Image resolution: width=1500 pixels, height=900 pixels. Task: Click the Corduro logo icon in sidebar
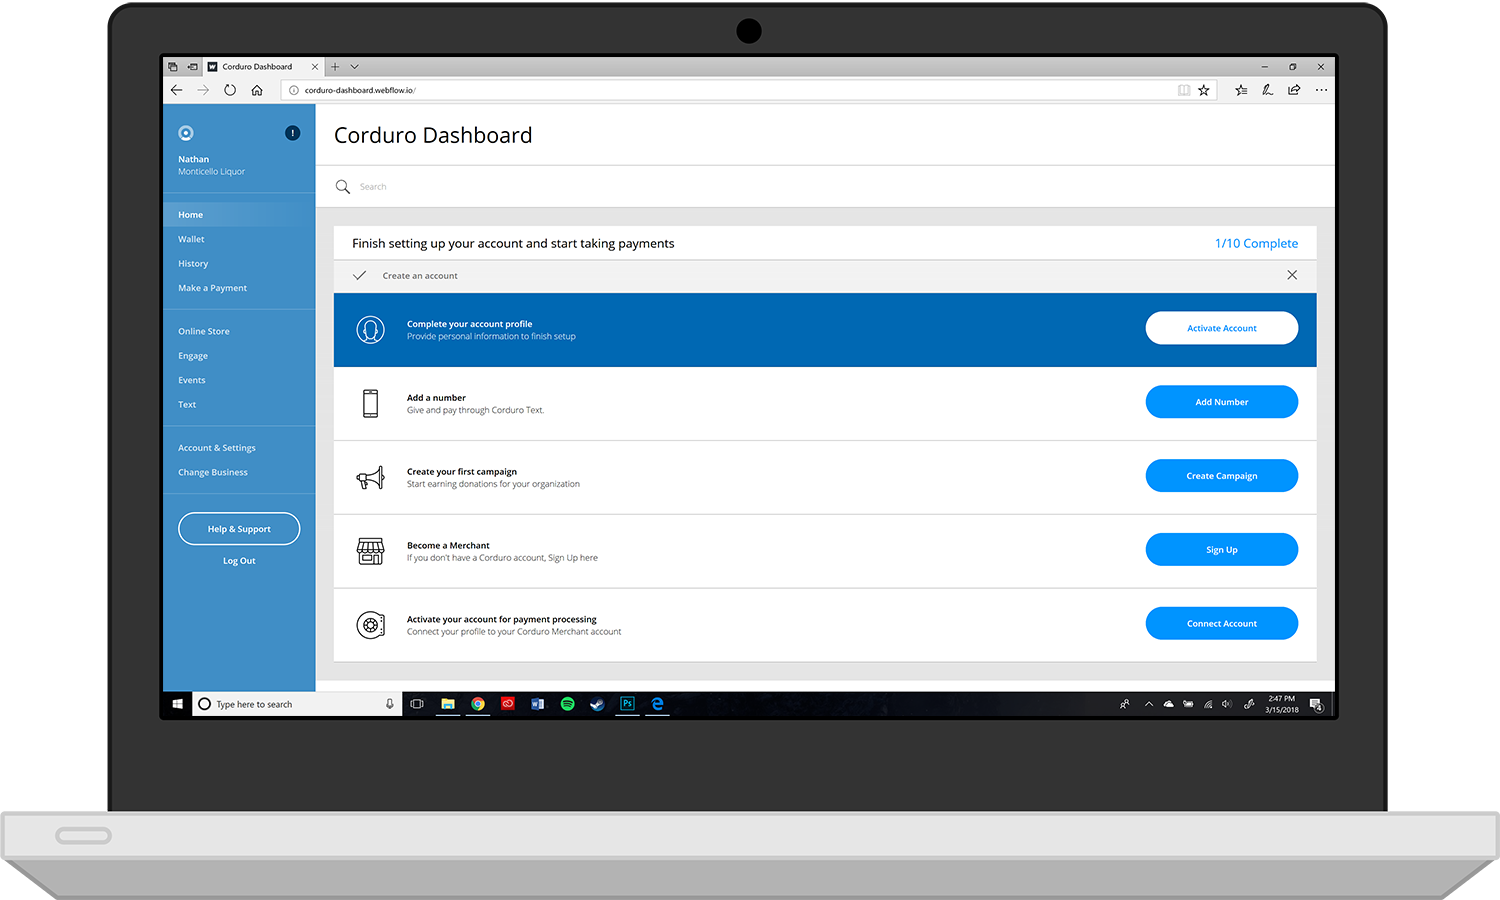(185, 133)
